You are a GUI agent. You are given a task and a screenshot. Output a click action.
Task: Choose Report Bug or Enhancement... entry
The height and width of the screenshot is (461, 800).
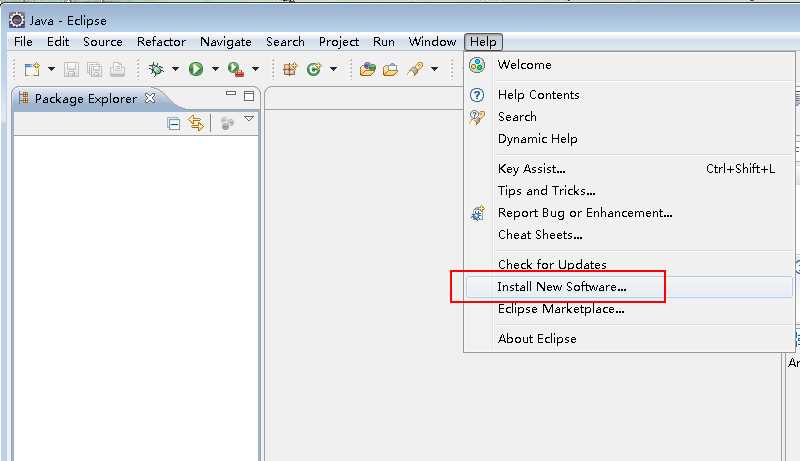click(629, 213)
